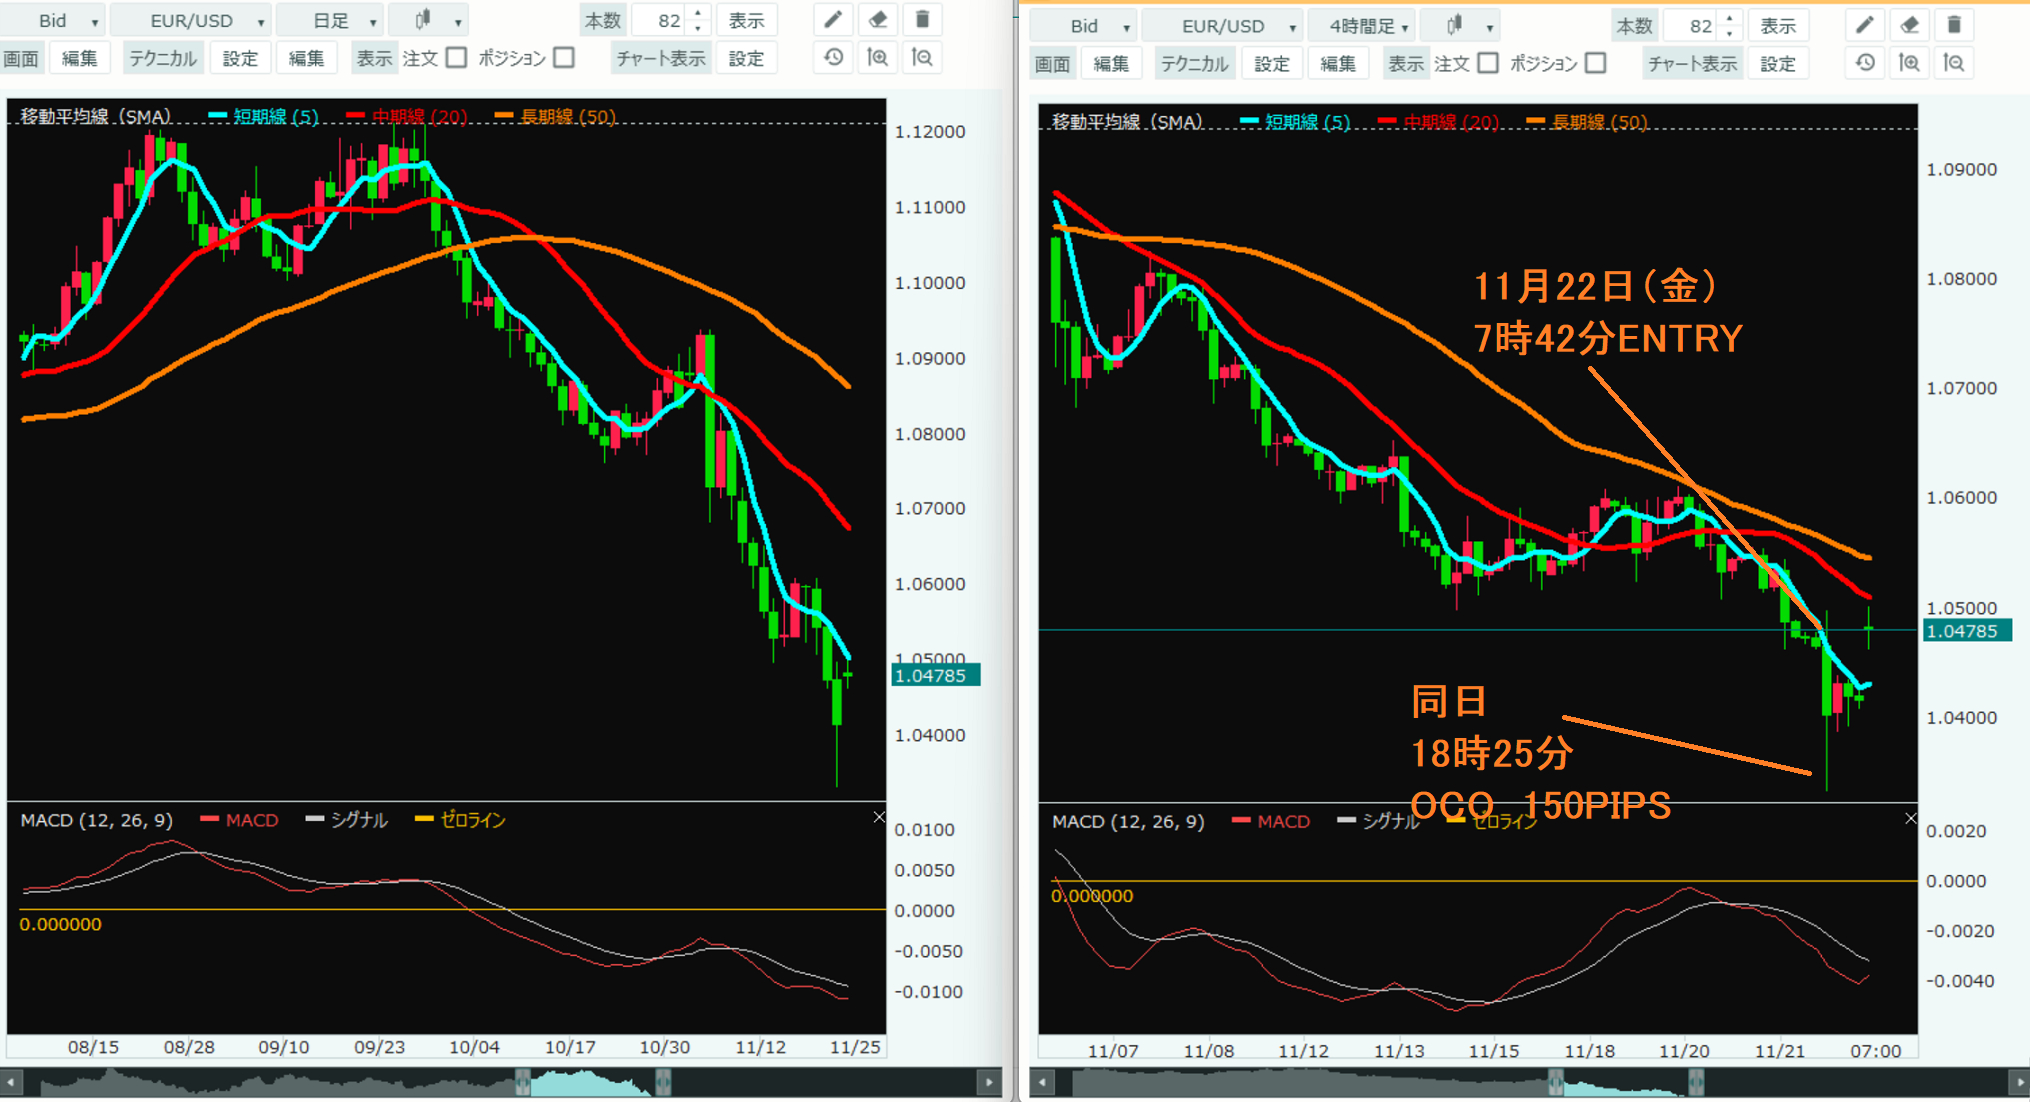Image resolution: width=2030 pixels, height=1102 pixels.
Task: Close the MACD panel in left chart
Action: click(878, 817)
